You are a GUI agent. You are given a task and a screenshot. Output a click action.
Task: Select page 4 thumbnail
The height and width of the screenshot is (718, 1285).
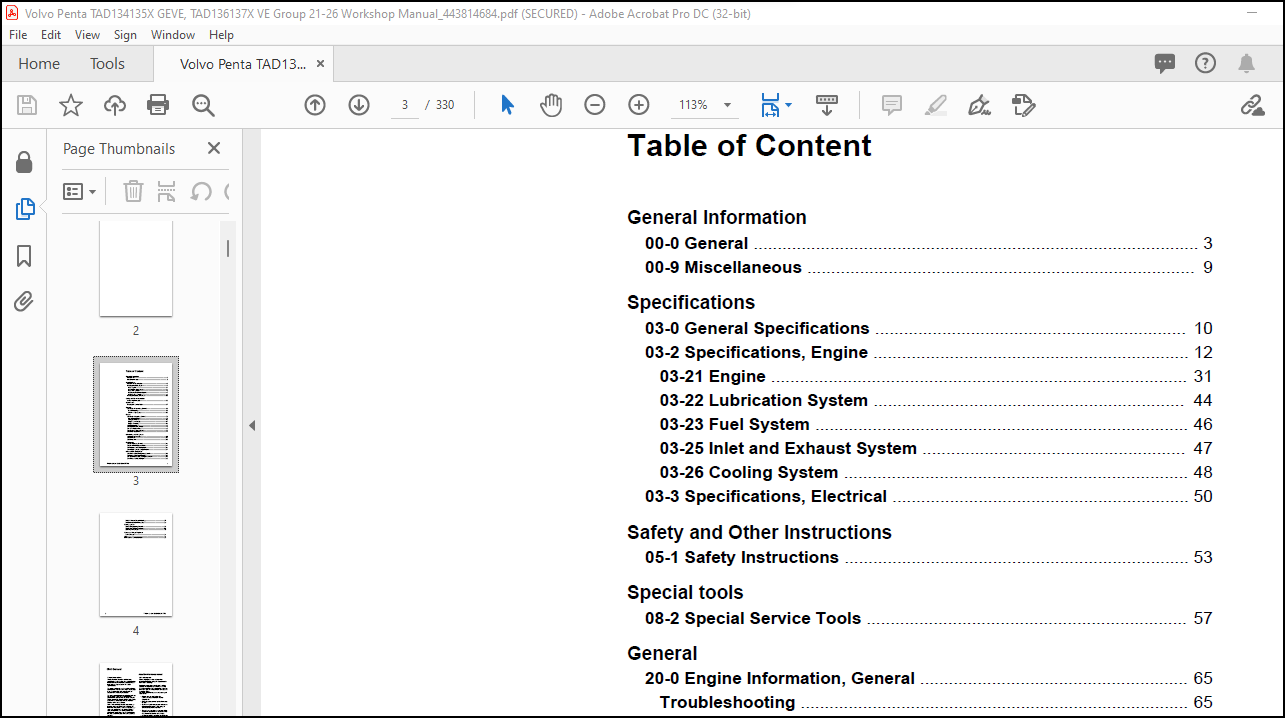(x=136, y=565)
